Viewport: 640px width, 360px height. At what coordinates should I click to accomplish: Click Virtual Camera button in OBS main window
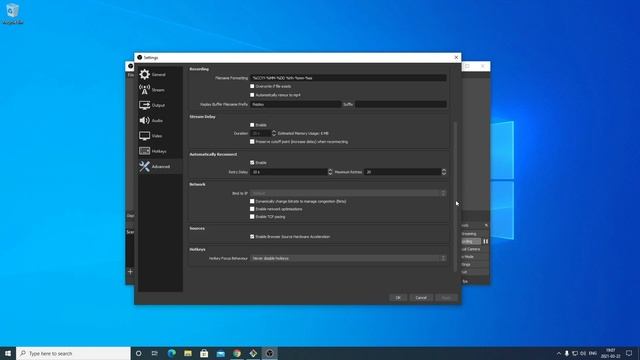click(471, 249)
